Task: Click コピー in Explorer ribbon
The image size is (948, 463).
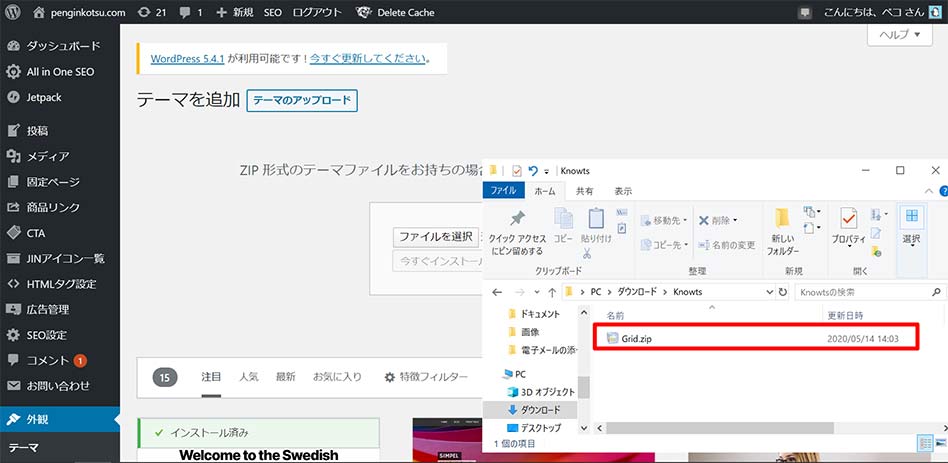Action: [x=563, y=227]
